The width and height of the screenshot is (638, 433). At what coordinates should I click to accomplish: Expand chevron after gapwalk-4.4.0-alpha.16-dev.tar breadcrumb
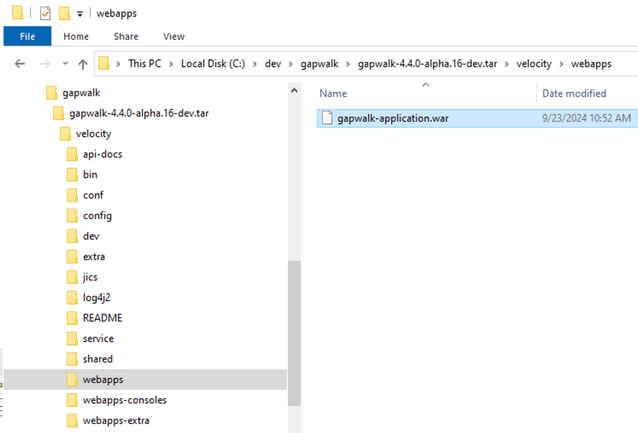507,64
